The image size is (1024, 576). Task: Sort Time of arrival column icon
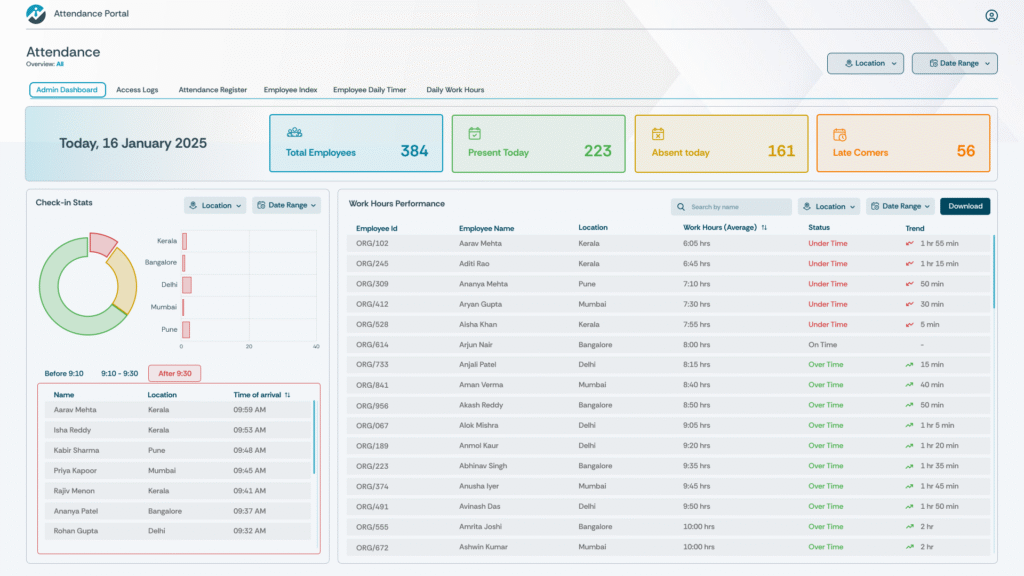[287, 395]
